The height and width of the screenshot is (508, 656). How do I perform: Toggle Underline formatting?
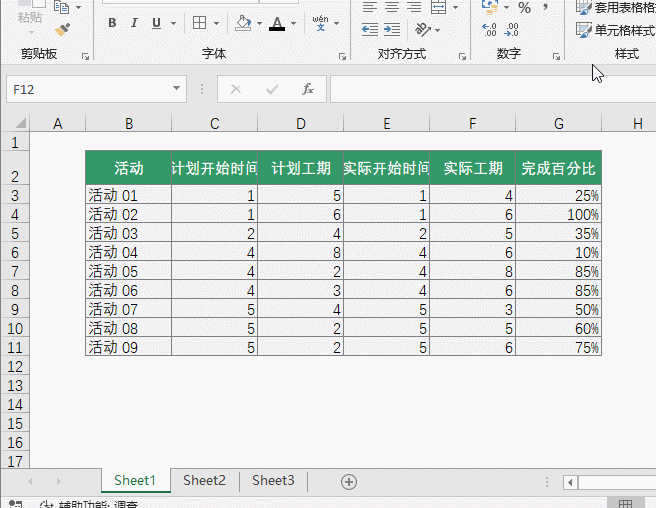click(156, 23)
